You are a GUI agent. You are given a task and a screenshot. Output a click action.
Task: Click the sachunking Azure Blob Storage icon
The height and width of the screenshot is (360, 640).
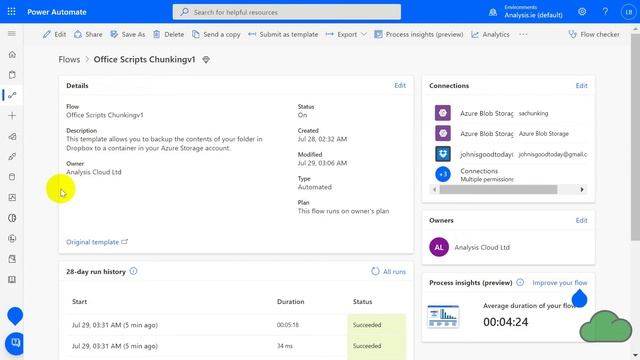[x=443, y=113]
